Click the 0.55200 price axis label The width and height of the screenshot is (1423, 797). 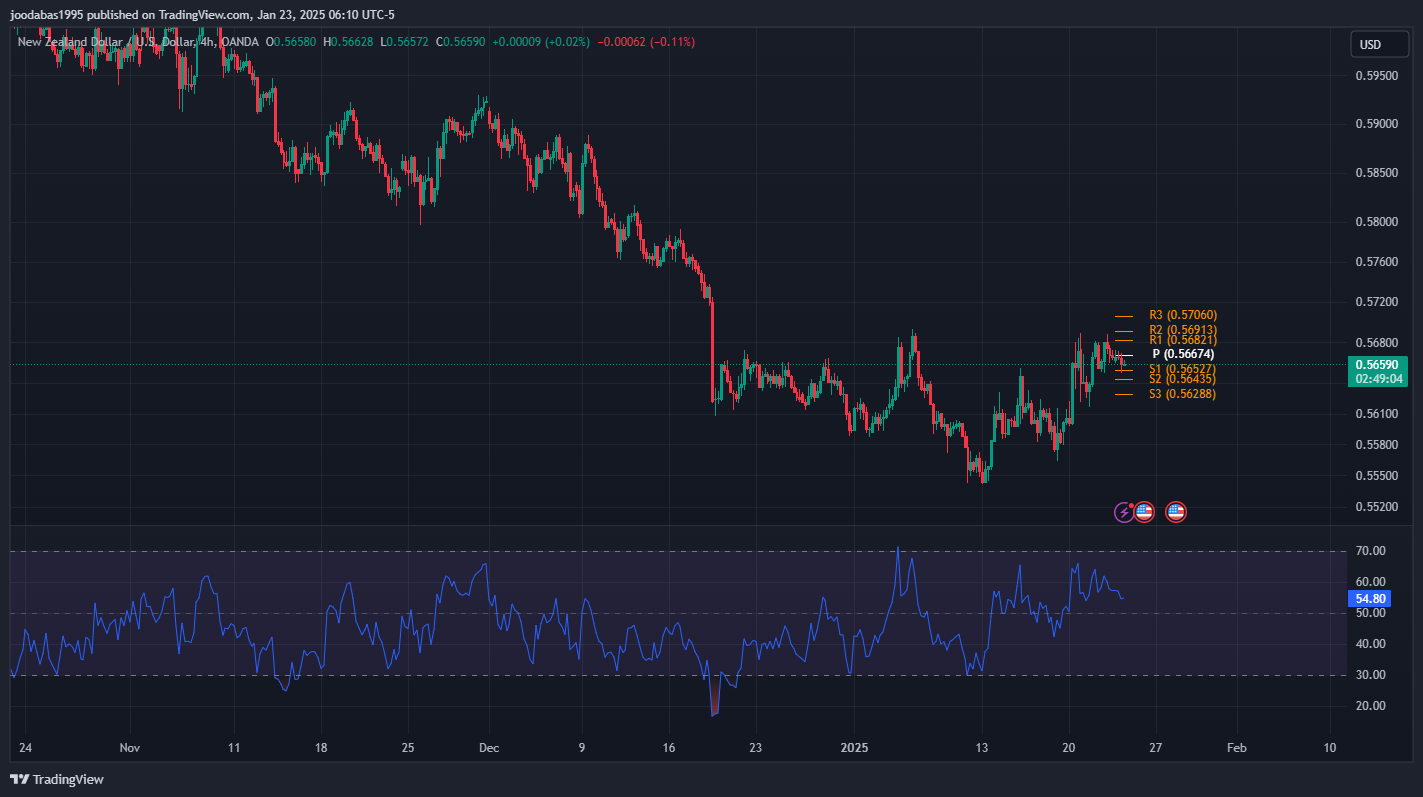[1376, 507]
